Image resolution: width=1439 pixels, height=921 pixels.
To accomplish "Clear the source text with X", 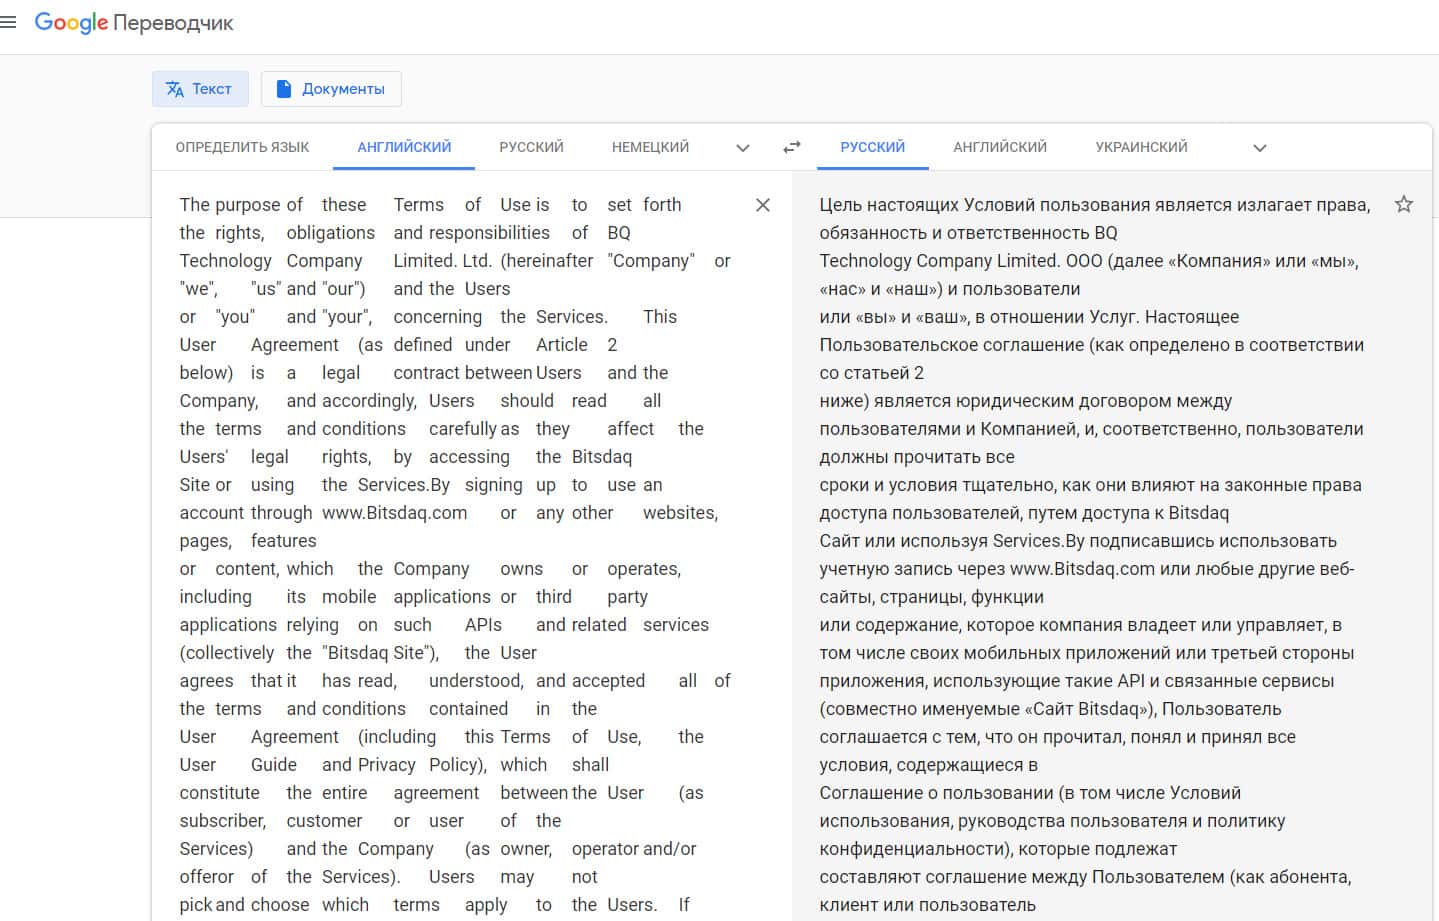I will [763, 205].
